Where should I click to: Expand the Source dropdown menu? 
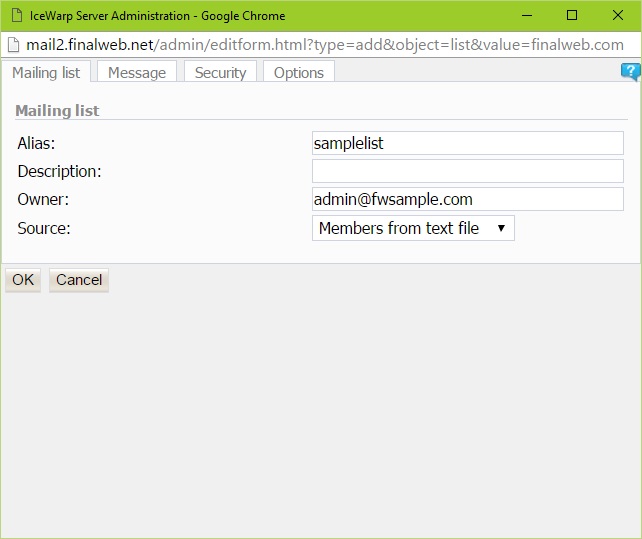(413, 228)
